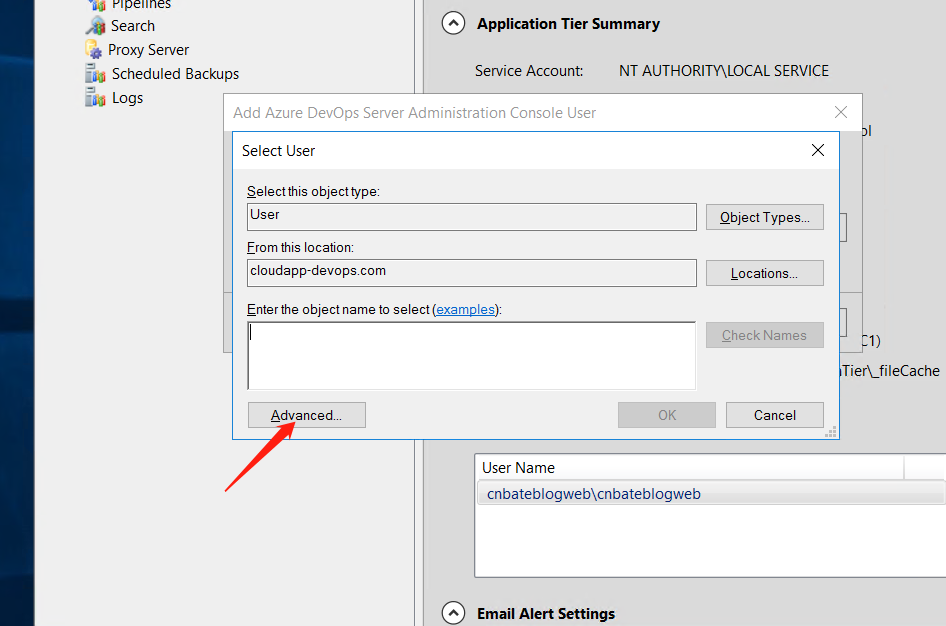Click the NT AUTHORITY\LOCAL SERVICE account value
Viewport: 946px width, 626px height.
click(x=724, y=71)
